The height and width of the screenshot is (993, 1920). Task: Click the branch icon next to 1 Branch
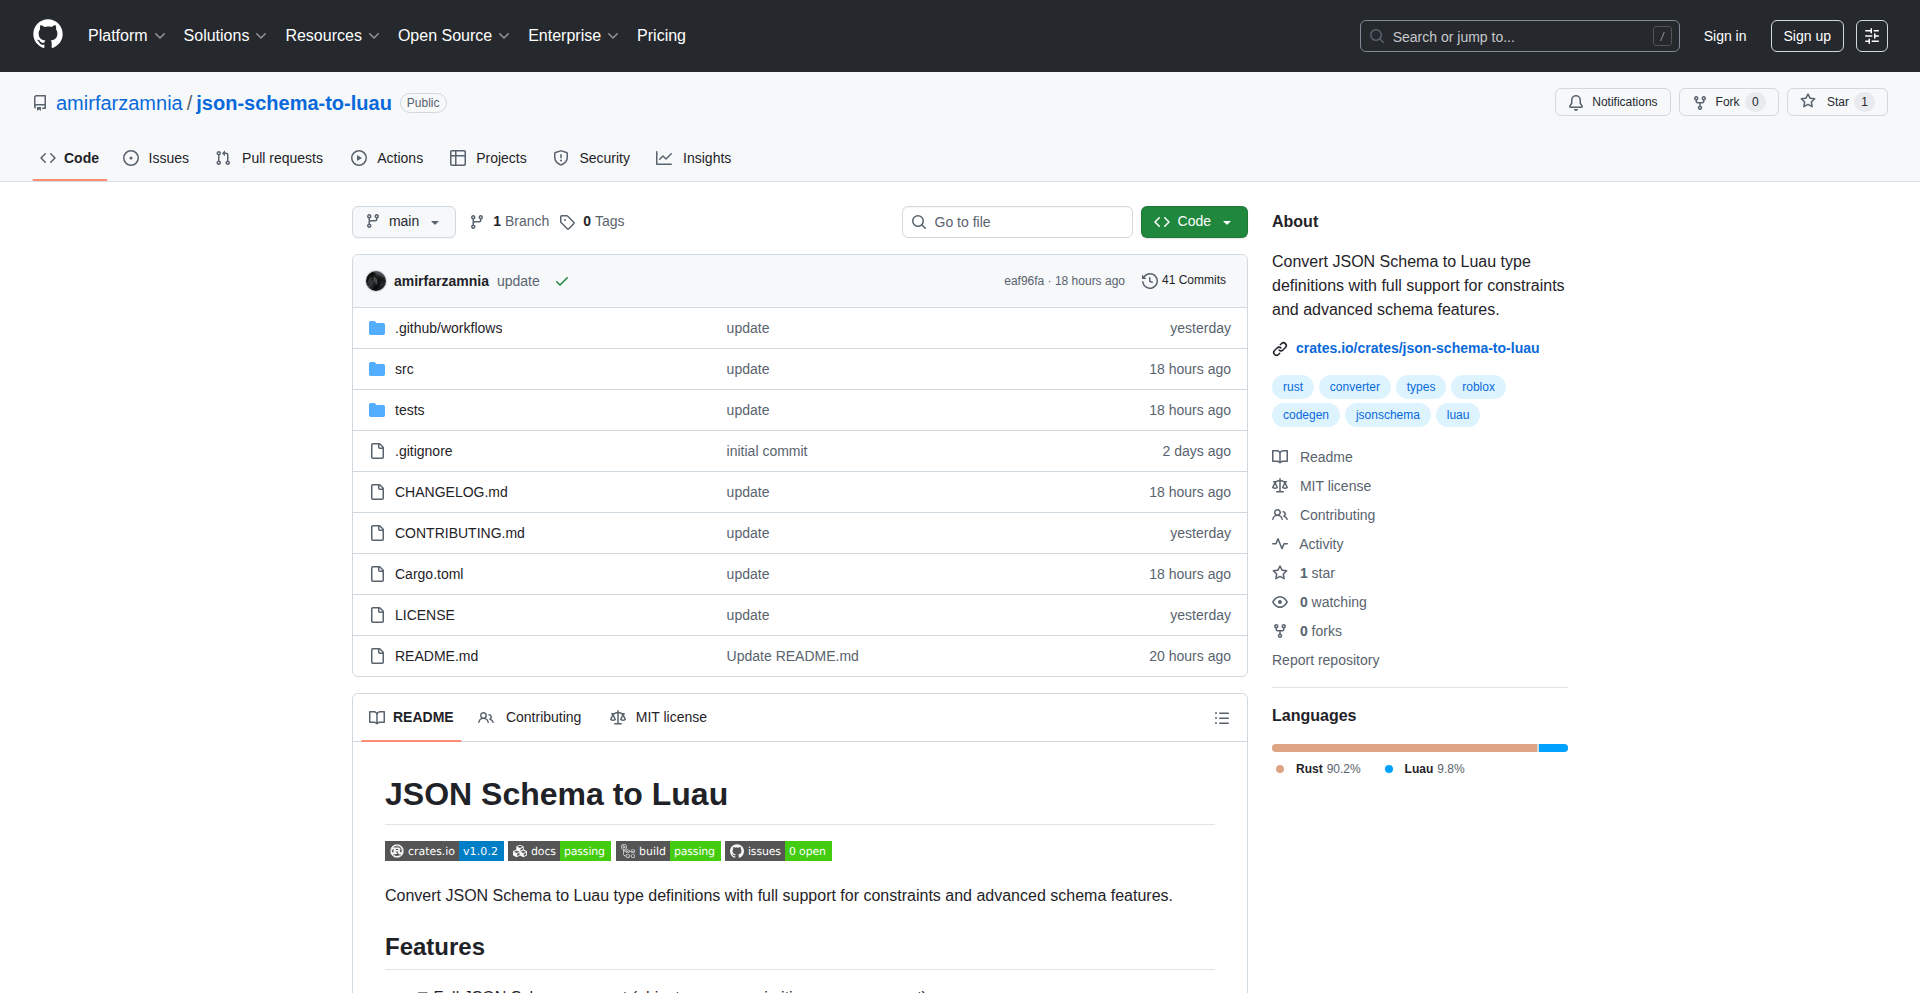pos(476,221)
